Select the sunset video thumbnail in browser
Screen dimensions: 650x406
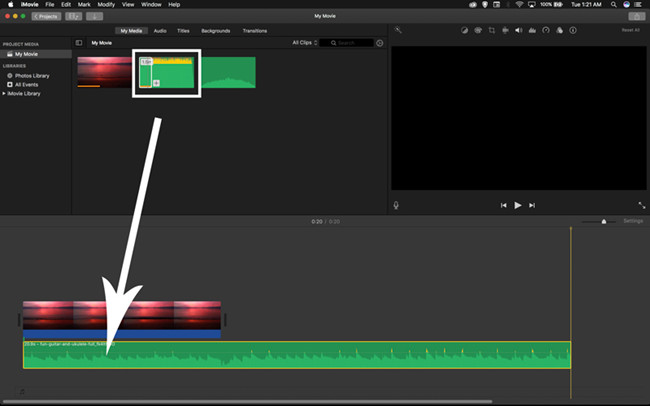coord(104,72)
